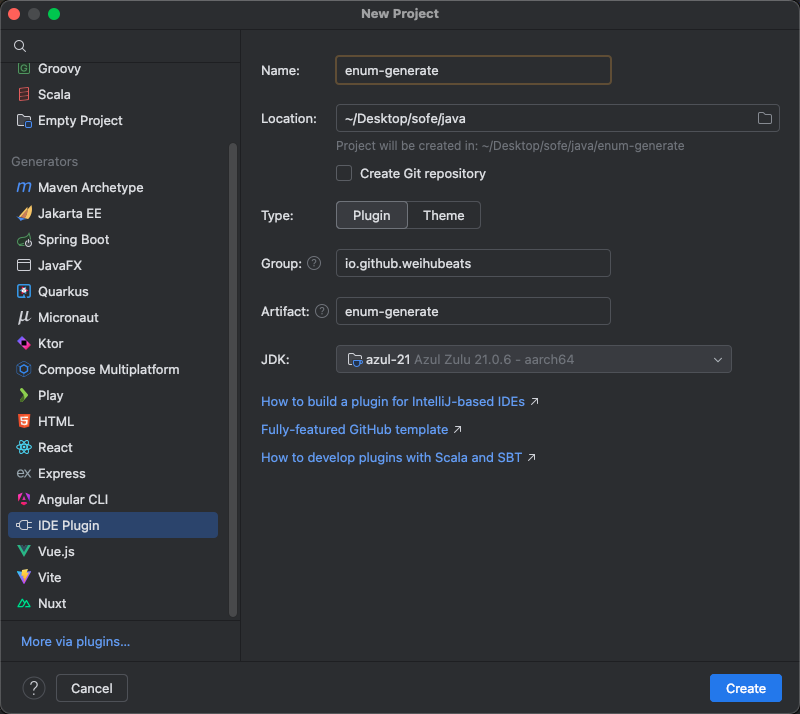Switch project type to Theme

pyautogui.click(x=443, y=215)
